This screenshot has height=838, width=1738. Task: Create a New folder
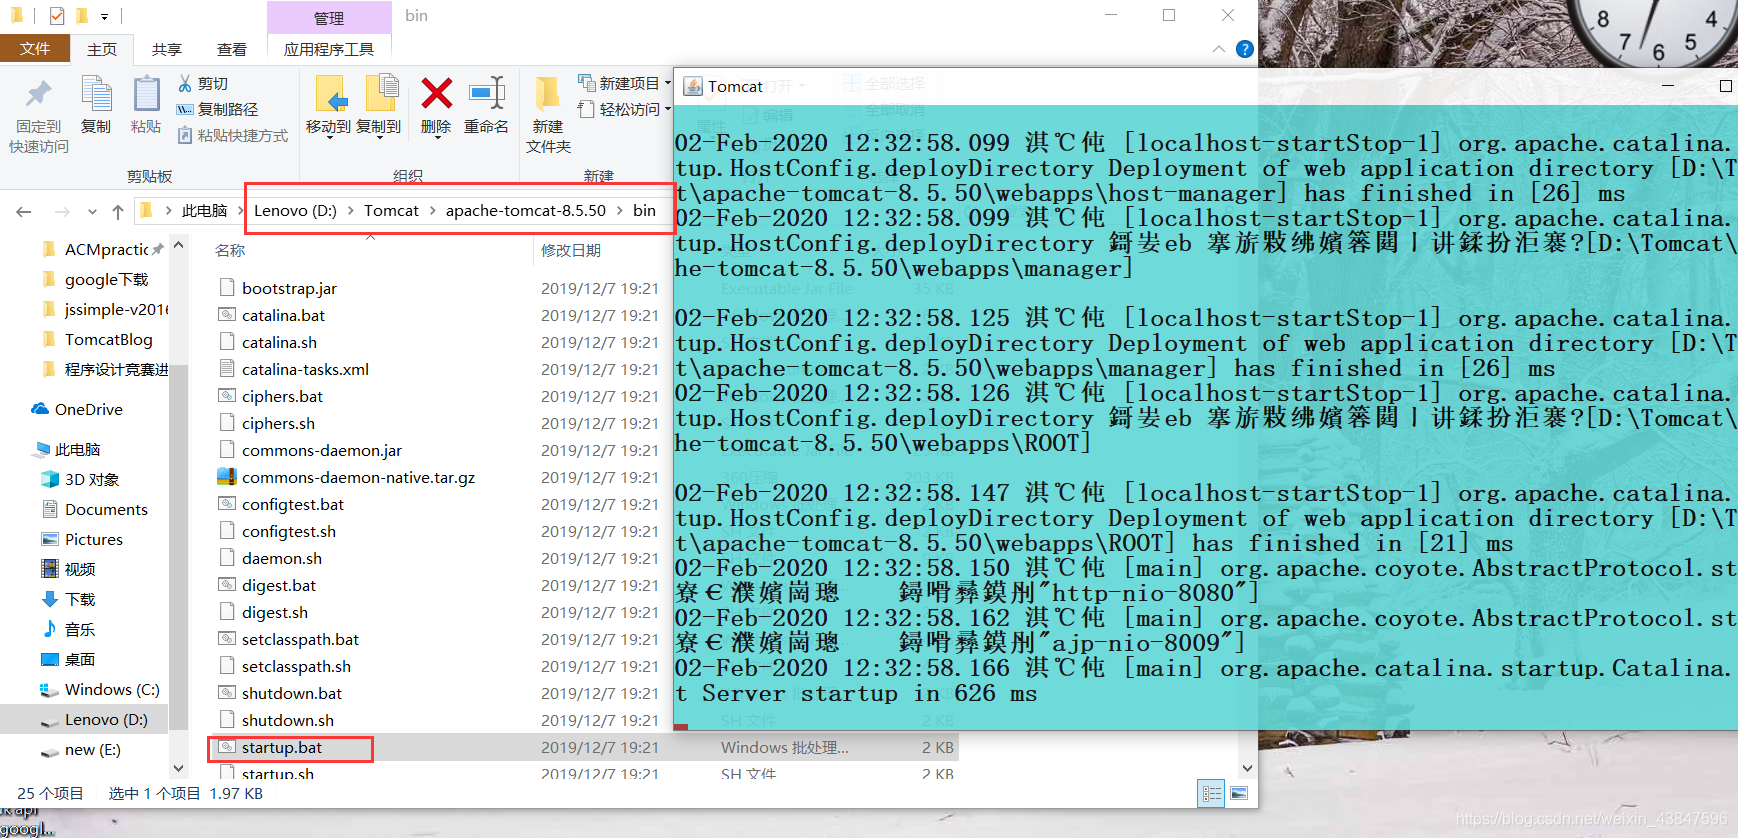point(548,114)
